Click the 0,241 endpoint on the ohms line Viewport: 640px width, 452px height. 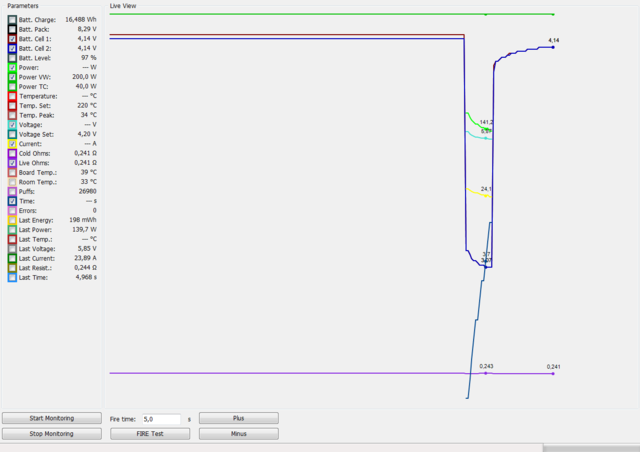point(553,373)
